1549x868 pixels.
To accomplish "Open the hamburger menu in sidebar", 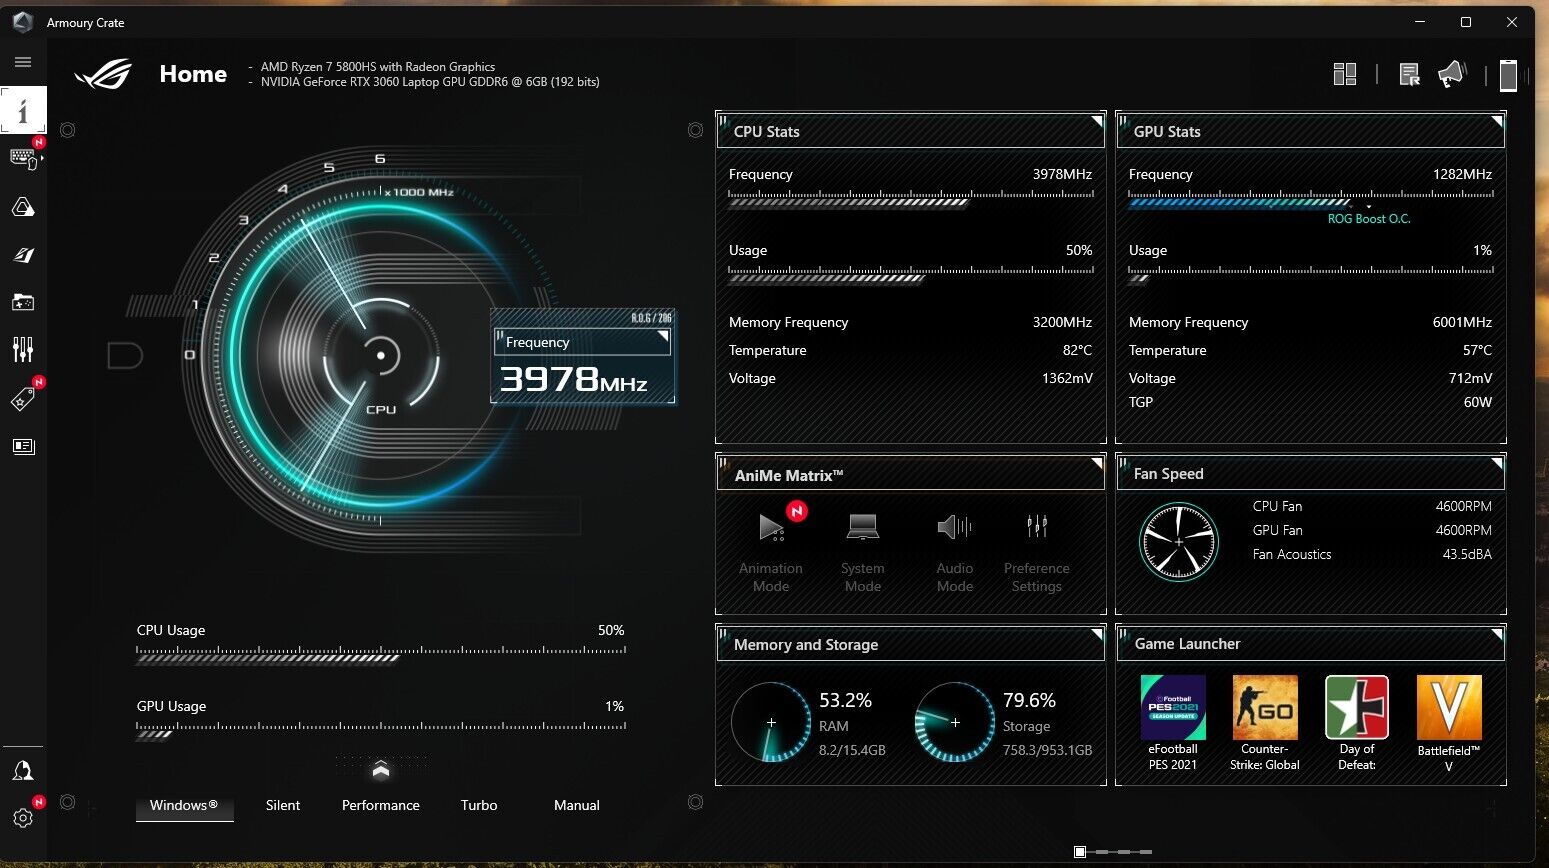I will pos(23,62).
